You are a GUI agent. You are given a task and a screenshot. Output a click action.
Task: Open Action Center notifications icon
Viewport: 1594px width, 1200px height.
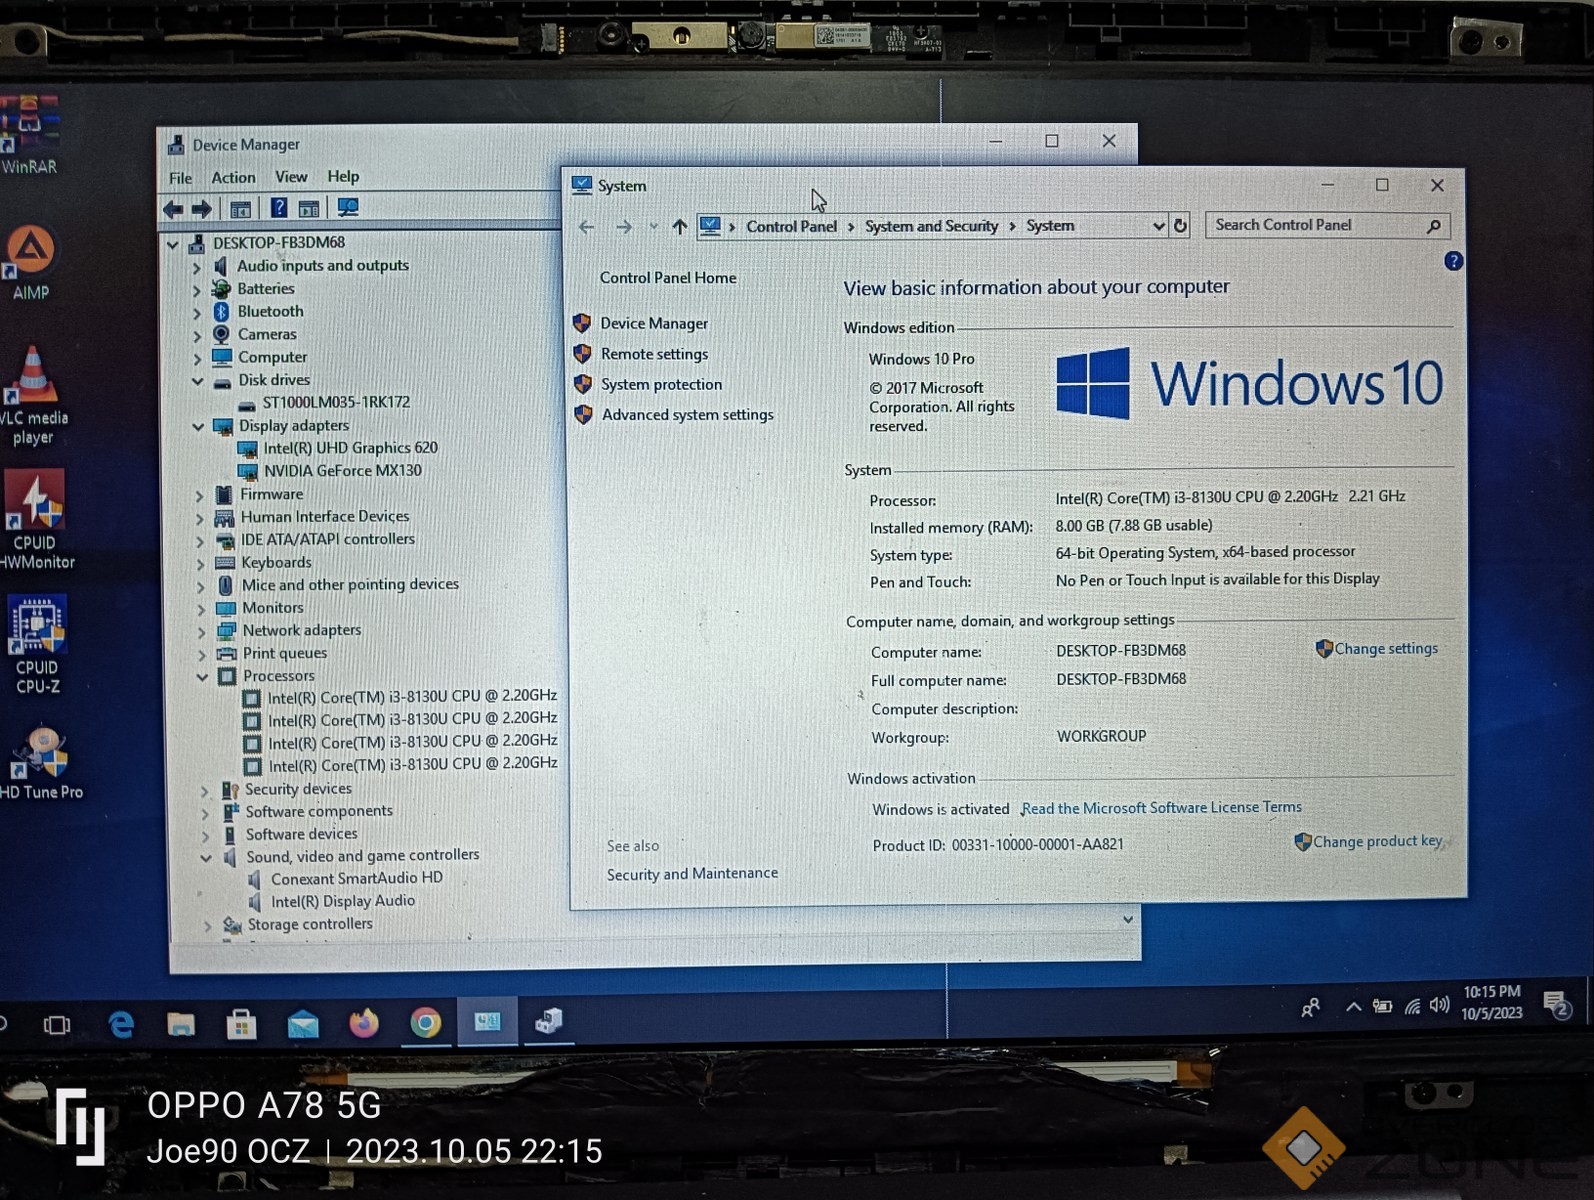click(1557, 1005)
